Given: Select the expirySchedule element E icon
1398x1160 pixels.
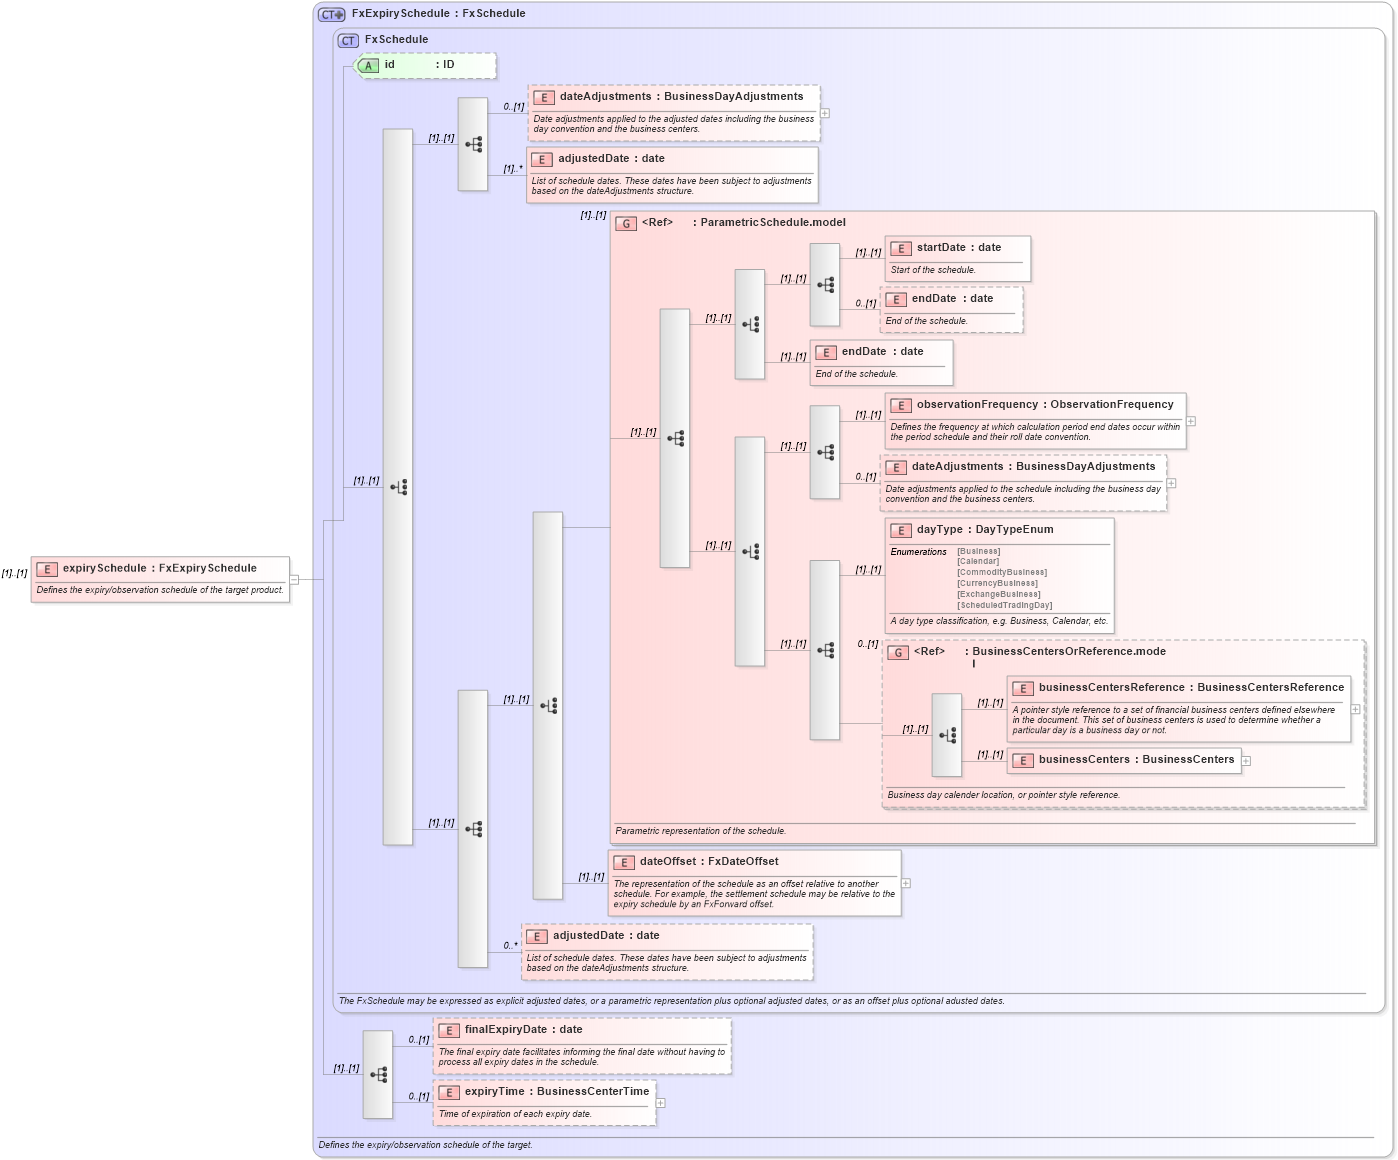Looking at the screenshot, I should pos(45,567).
